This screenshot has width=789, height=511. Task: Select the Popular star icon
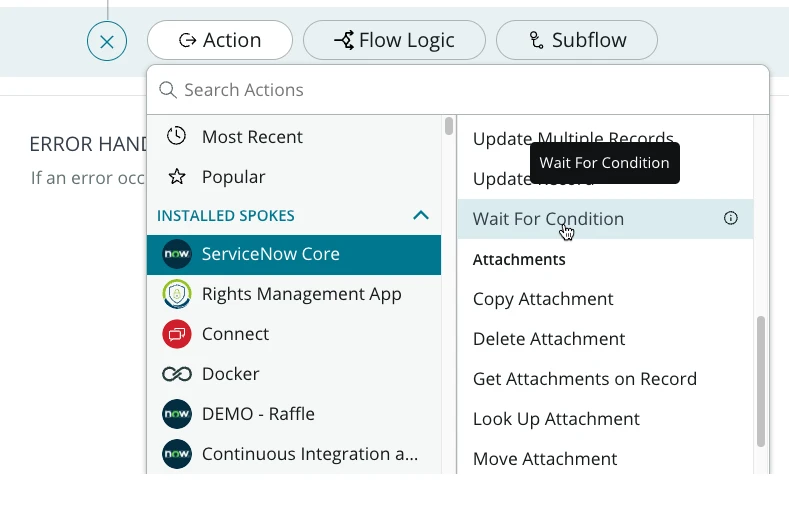pyautogui.click(x=176, y=177)
